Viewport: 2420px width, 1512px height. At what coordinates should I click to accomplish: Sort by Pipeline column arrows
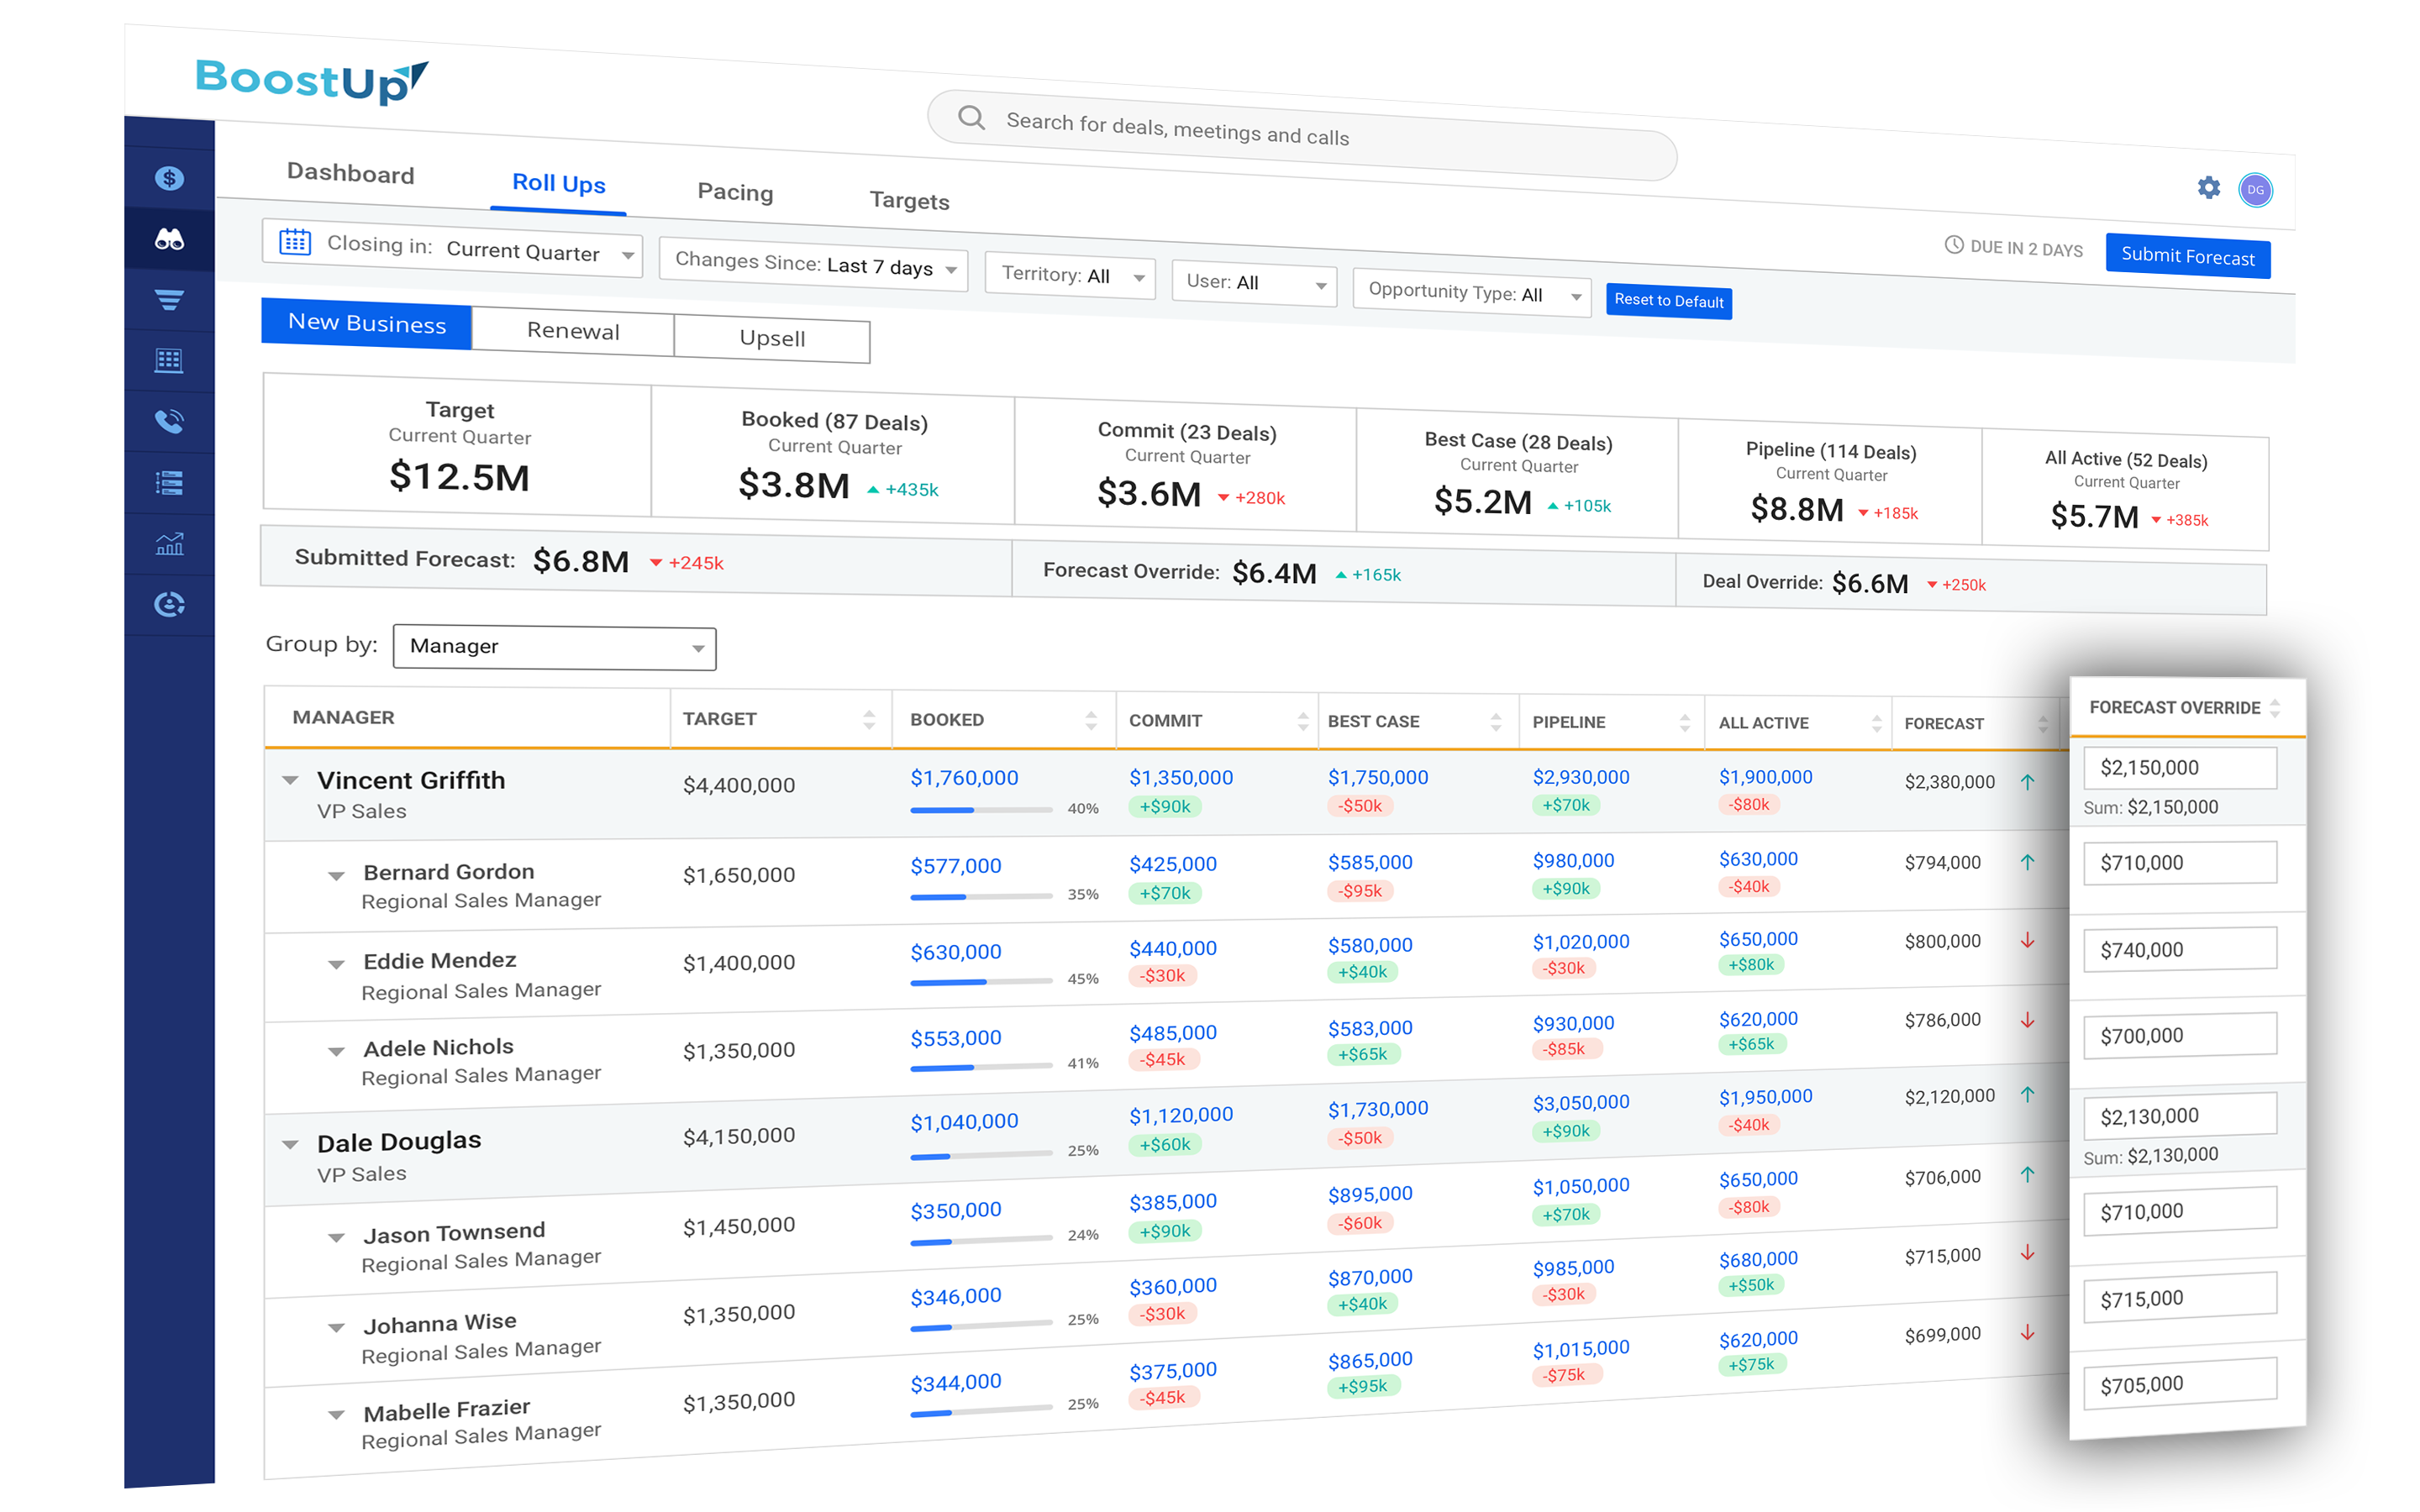(1685, 722)
